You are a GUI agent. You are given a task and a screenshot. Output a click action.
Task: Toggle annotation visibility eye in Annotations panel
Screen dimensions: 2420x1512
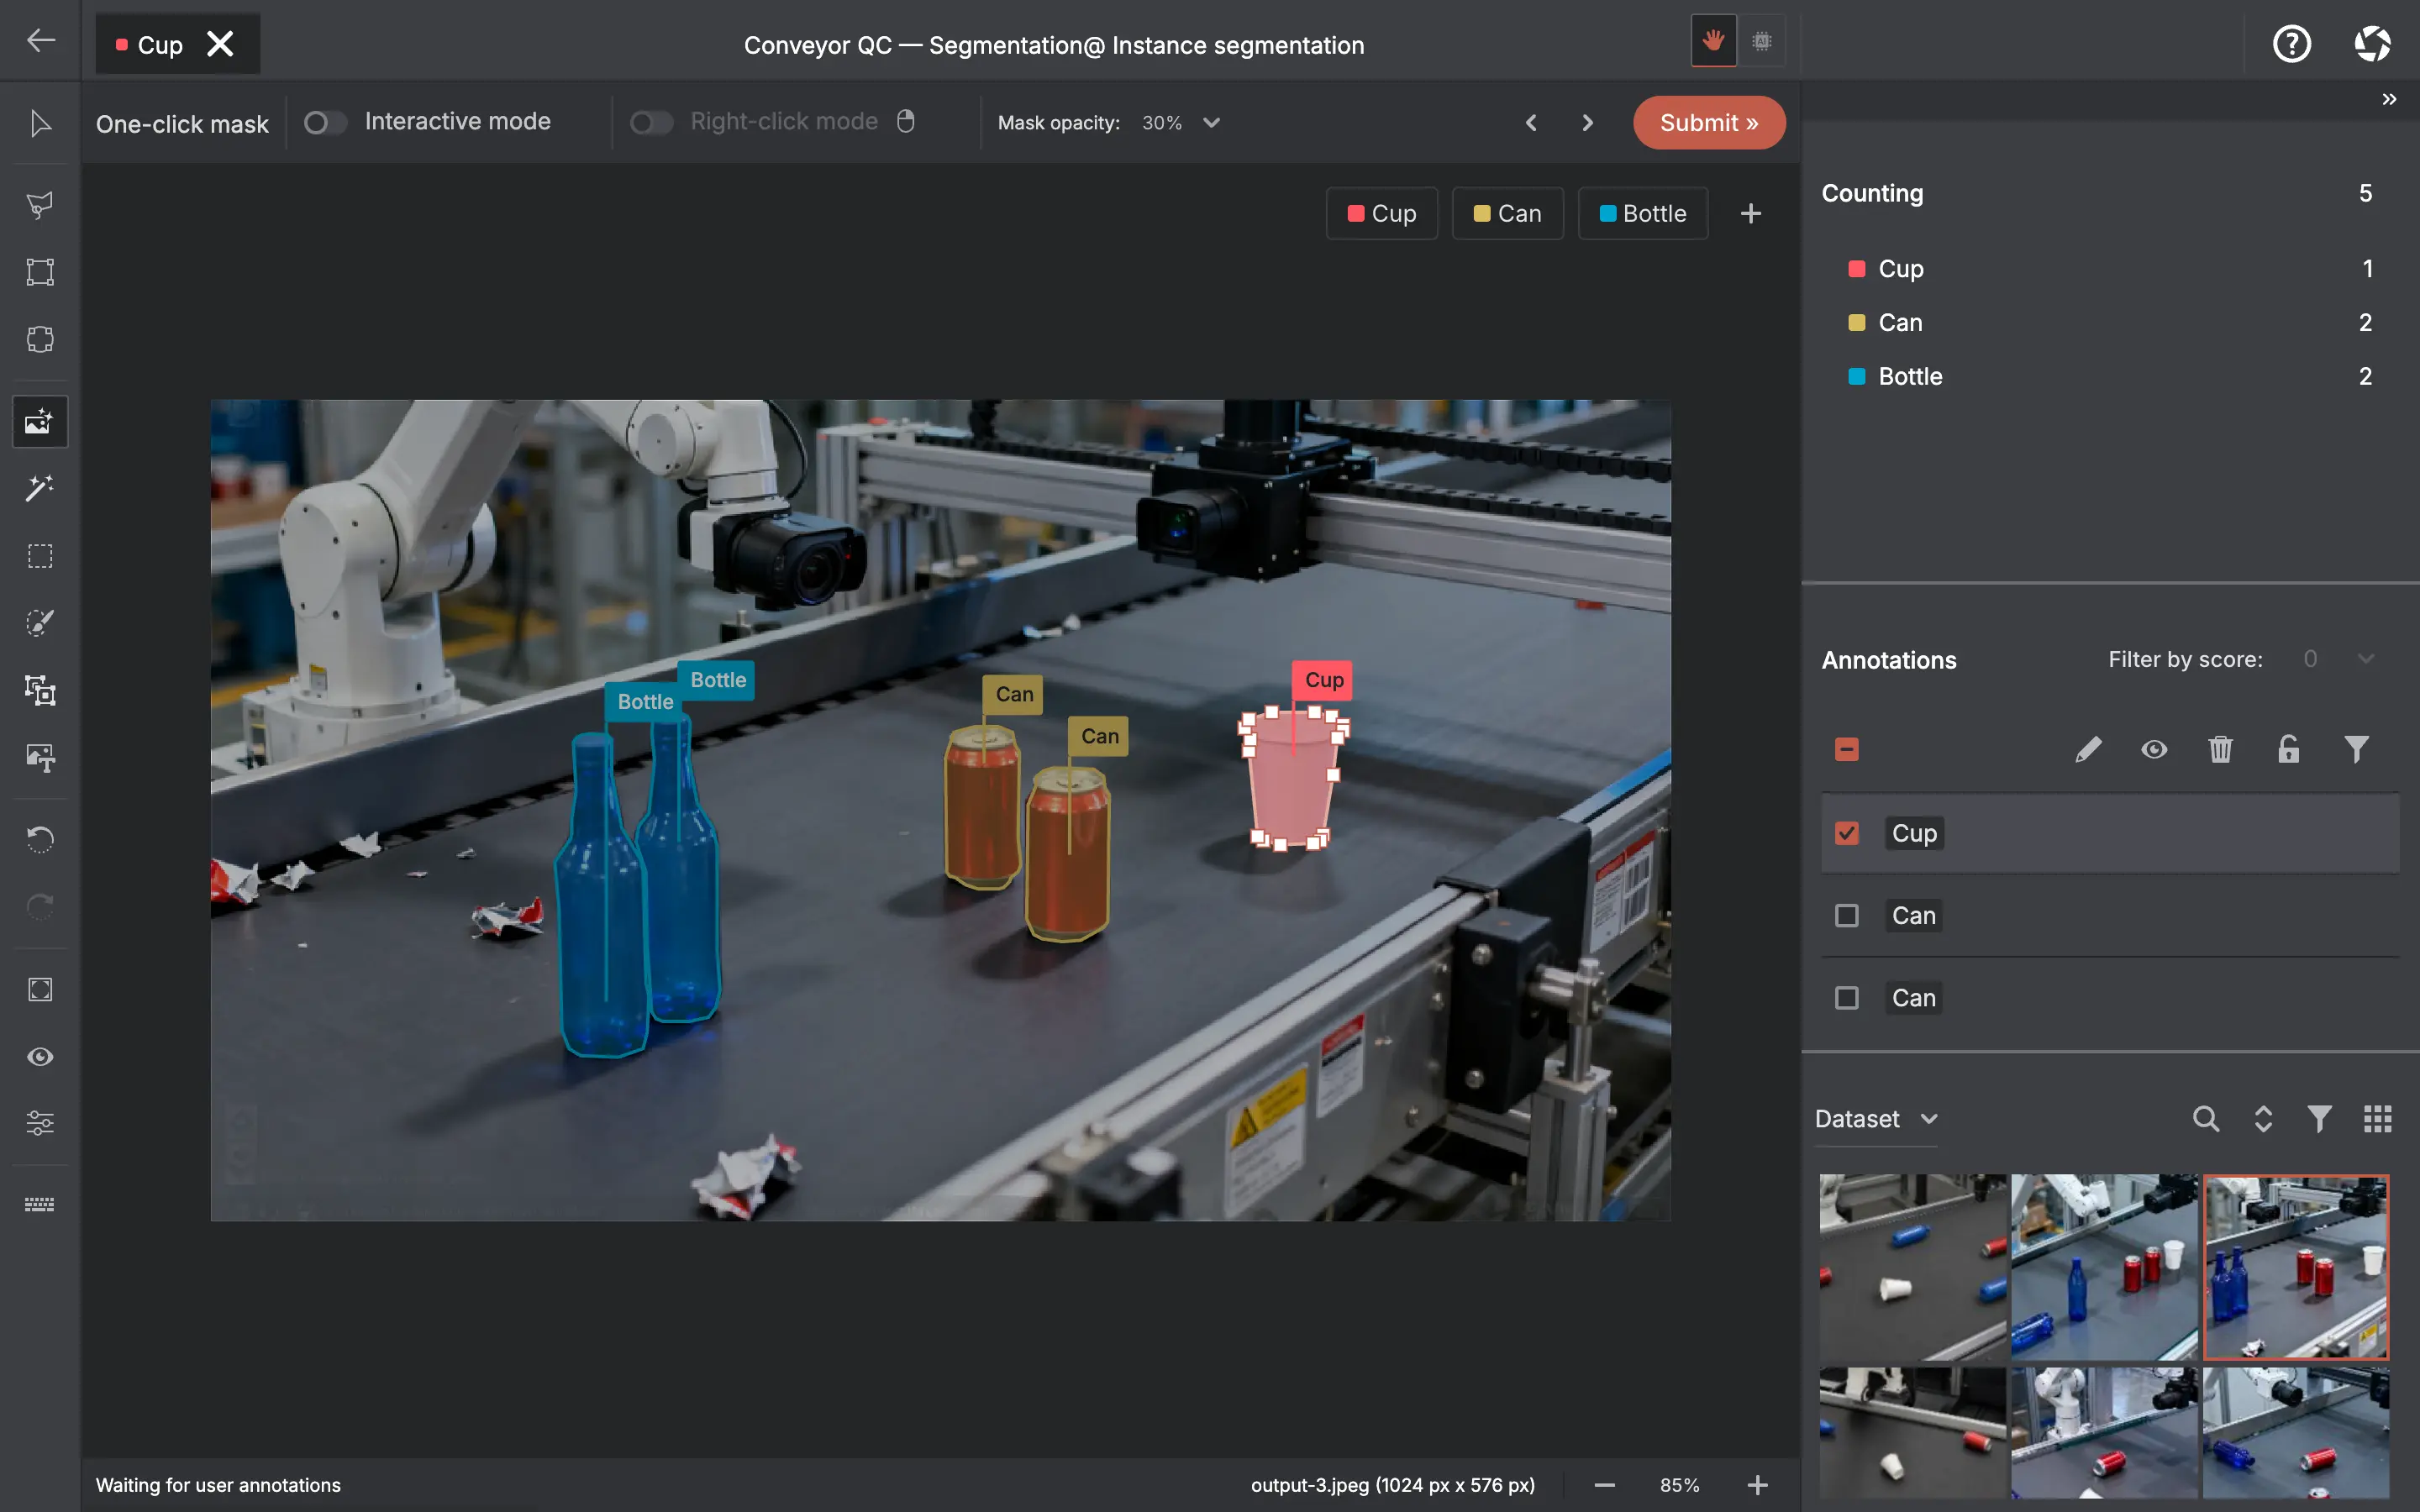point(2154,749)
